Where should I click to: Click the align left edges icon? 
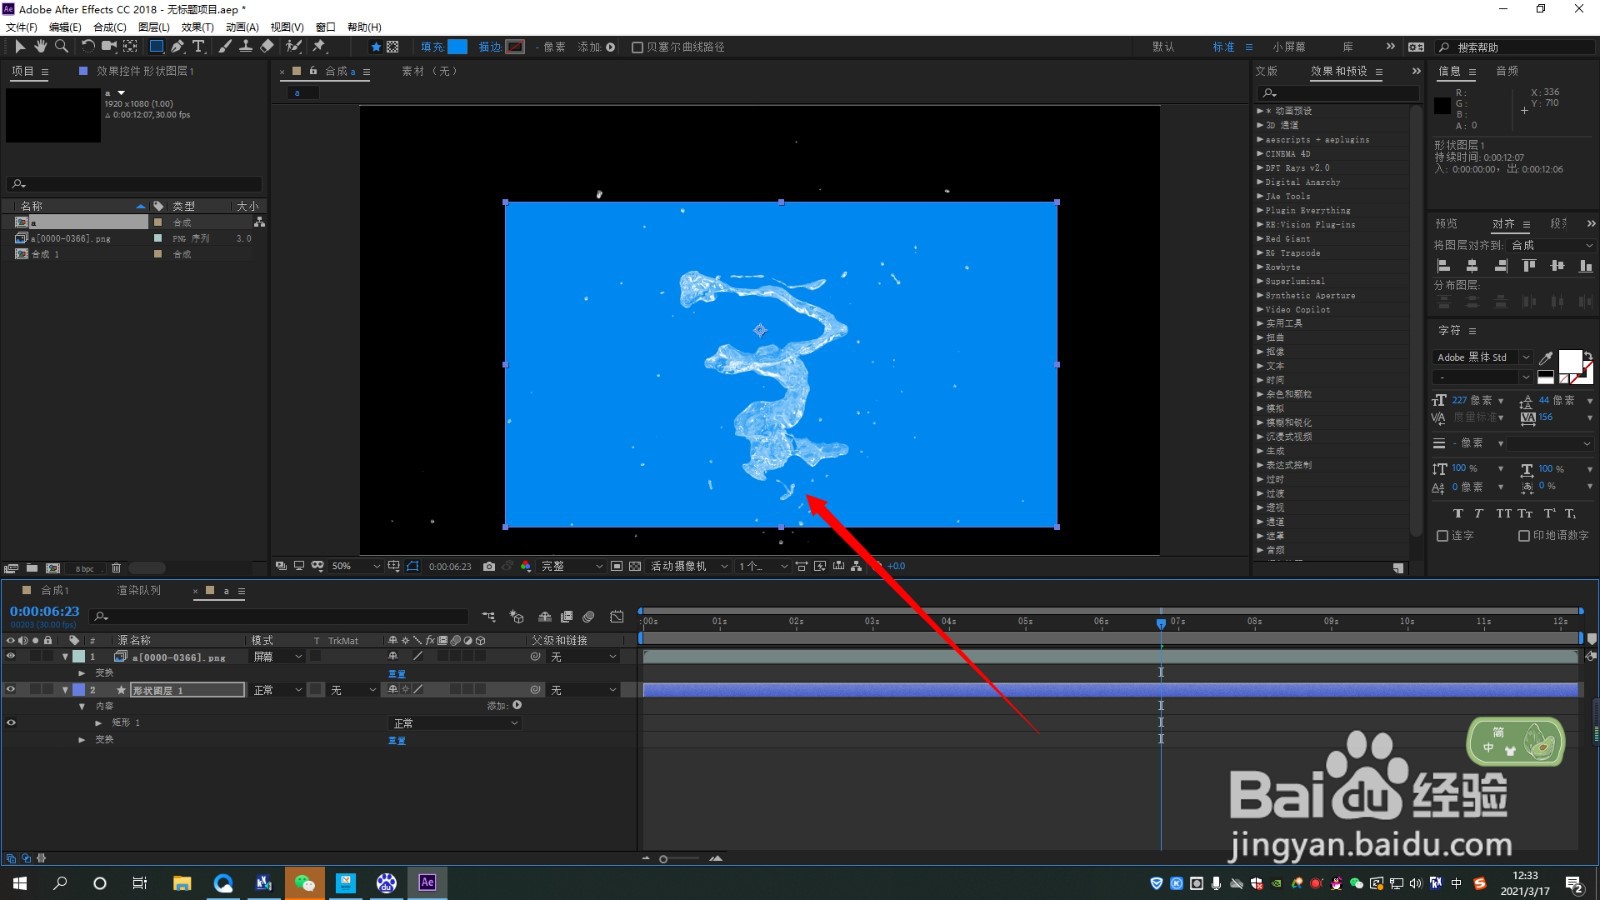pyautogui.click(x=1443, y=266)
